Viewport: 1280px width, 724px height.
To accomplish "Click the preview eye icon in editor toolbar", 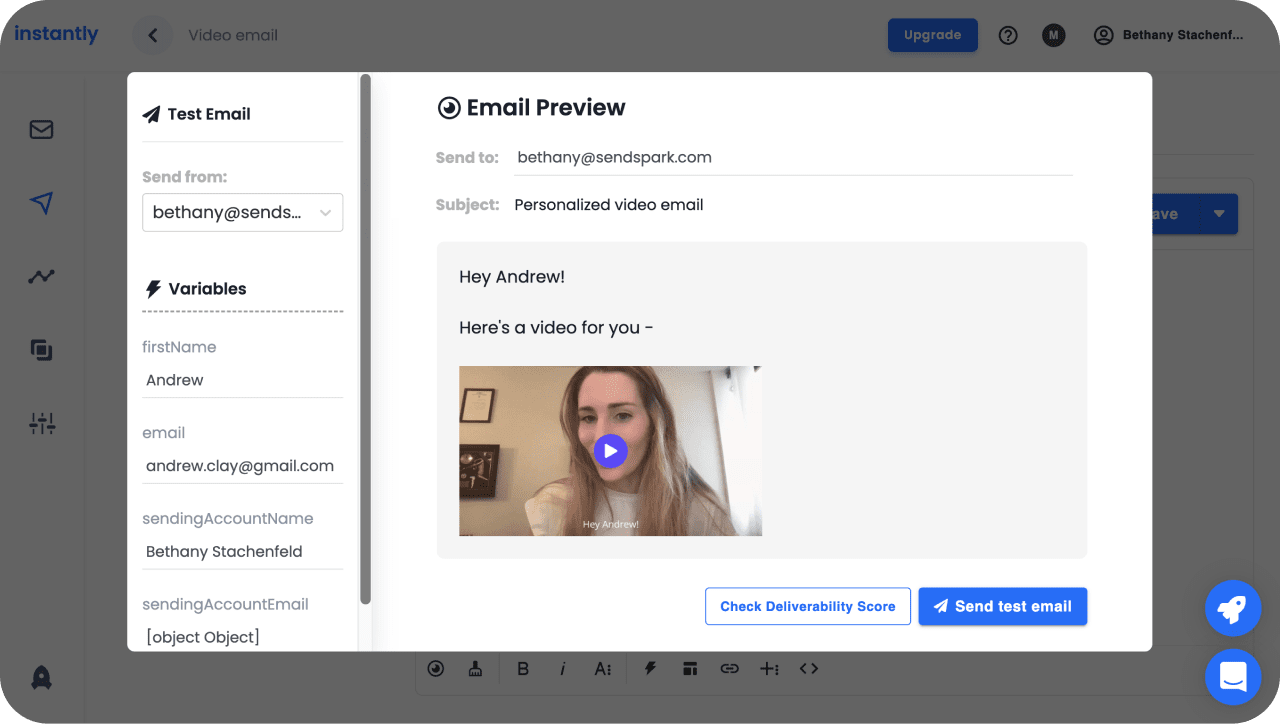I will click(435, 669).
